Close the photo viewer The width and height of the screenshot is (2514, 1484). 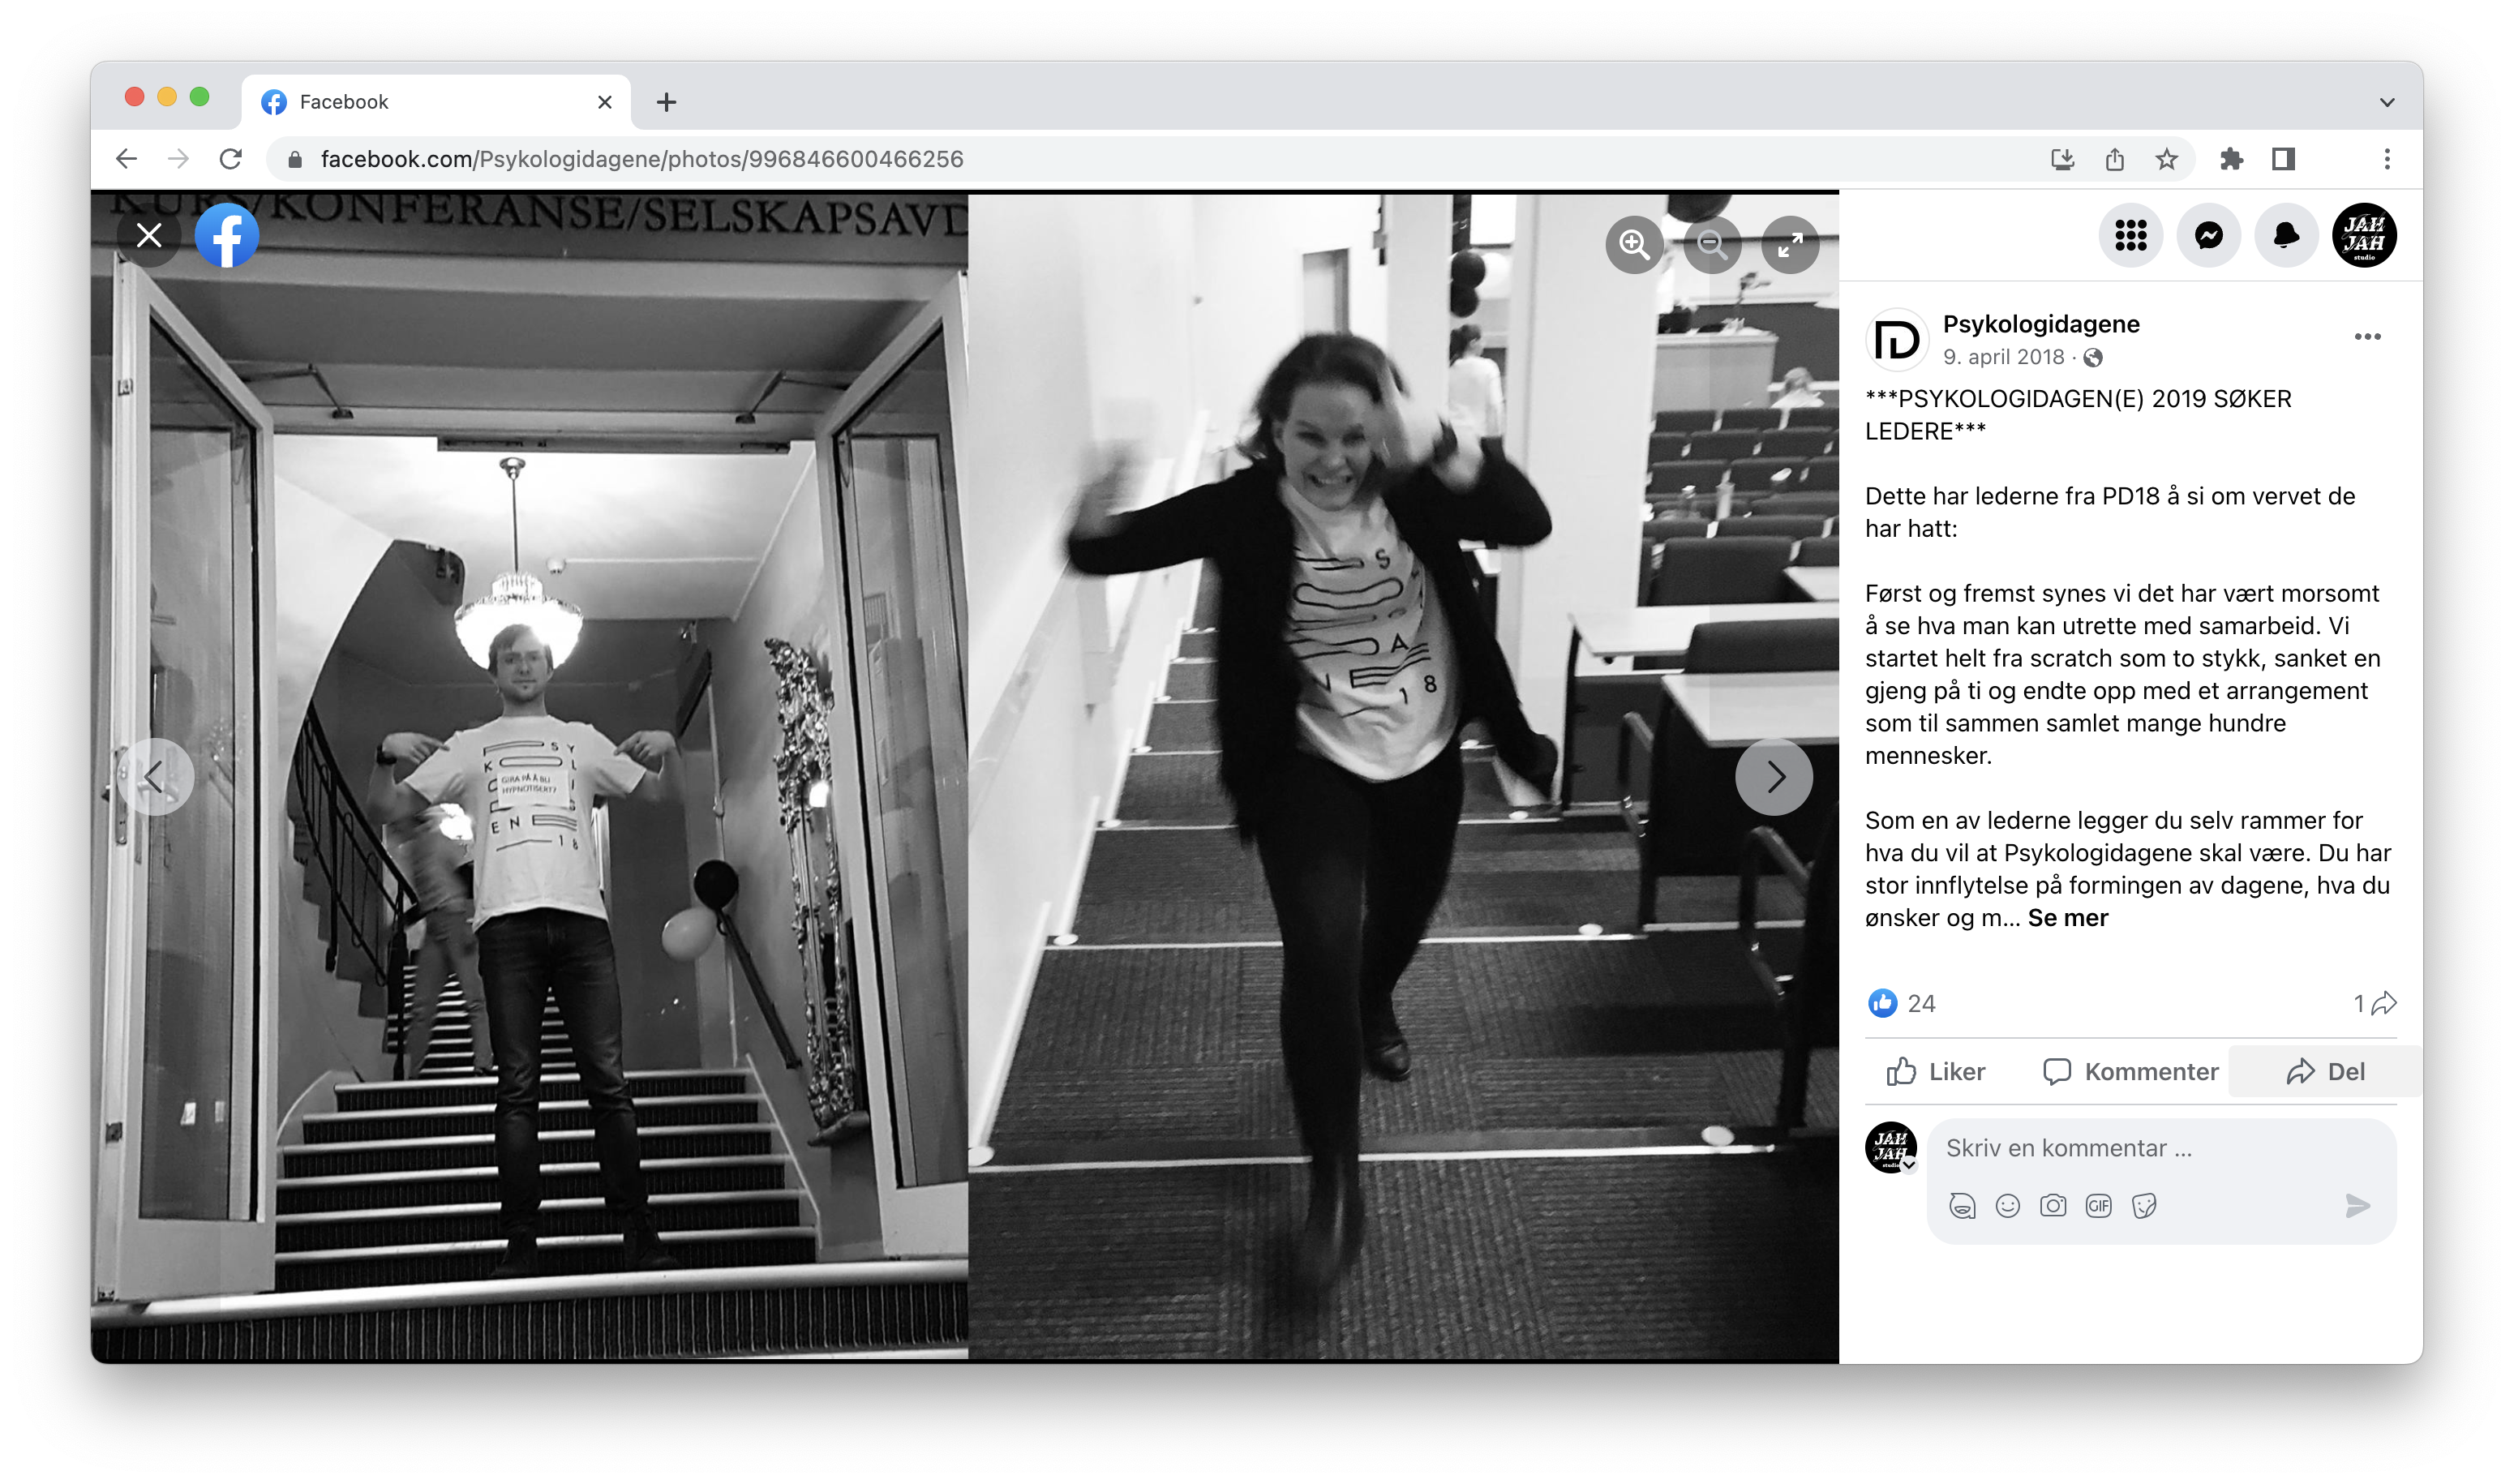pos(149,236)
